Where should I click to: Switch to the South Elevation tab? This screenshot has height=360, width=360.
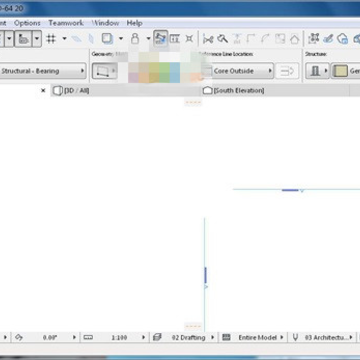pos(234,90)
